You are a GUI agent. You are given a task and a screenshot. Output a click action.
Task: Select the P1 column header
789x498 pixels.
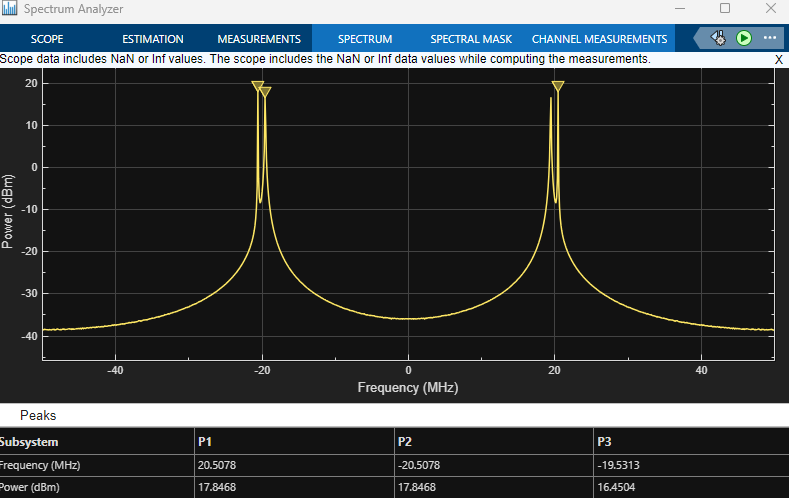[x=205, y=441]
